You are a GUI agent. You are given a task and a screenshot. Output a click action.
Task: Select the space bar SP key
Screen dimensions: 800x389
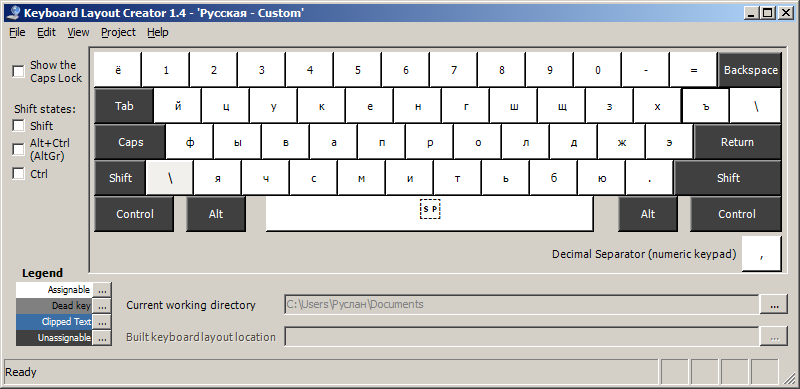(x=430, y=214)
